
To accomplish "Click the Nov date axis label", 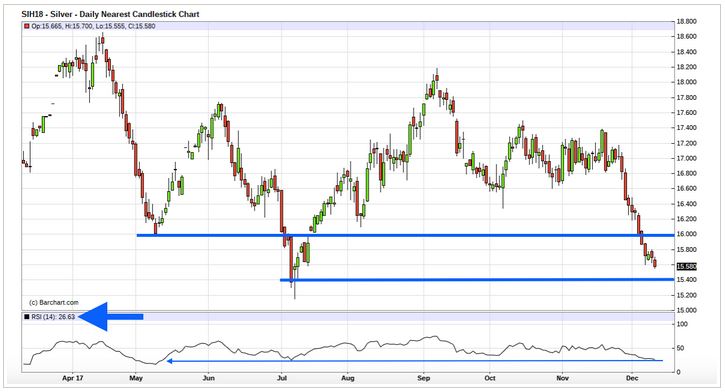I will pos(562,378).
